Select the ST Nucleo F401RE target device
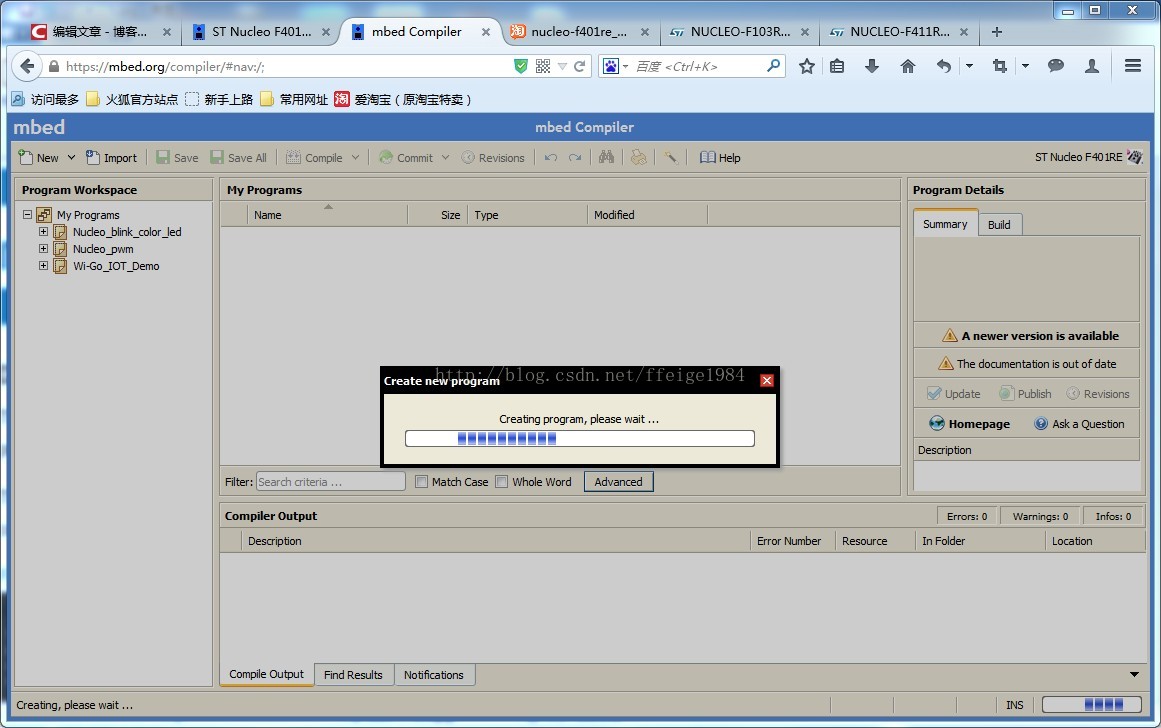Screen dimensions: 1161x728 [1088, 157]
